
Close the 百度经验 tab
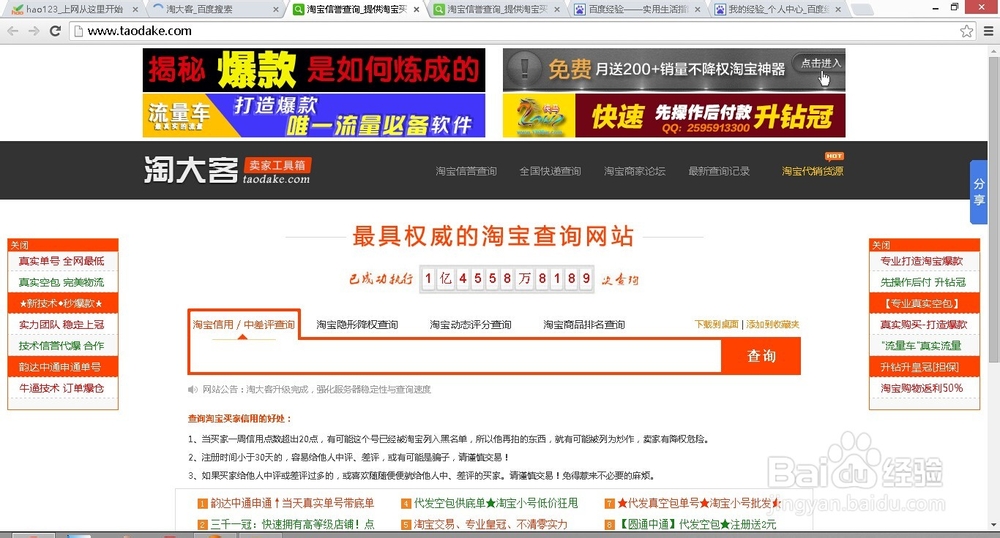coord(697,10)
